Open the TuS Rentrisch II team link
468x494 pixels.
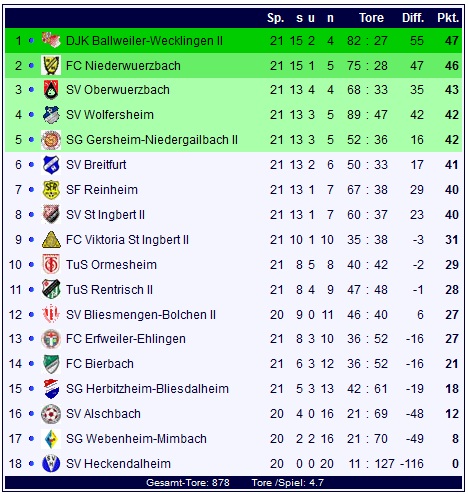109,290
